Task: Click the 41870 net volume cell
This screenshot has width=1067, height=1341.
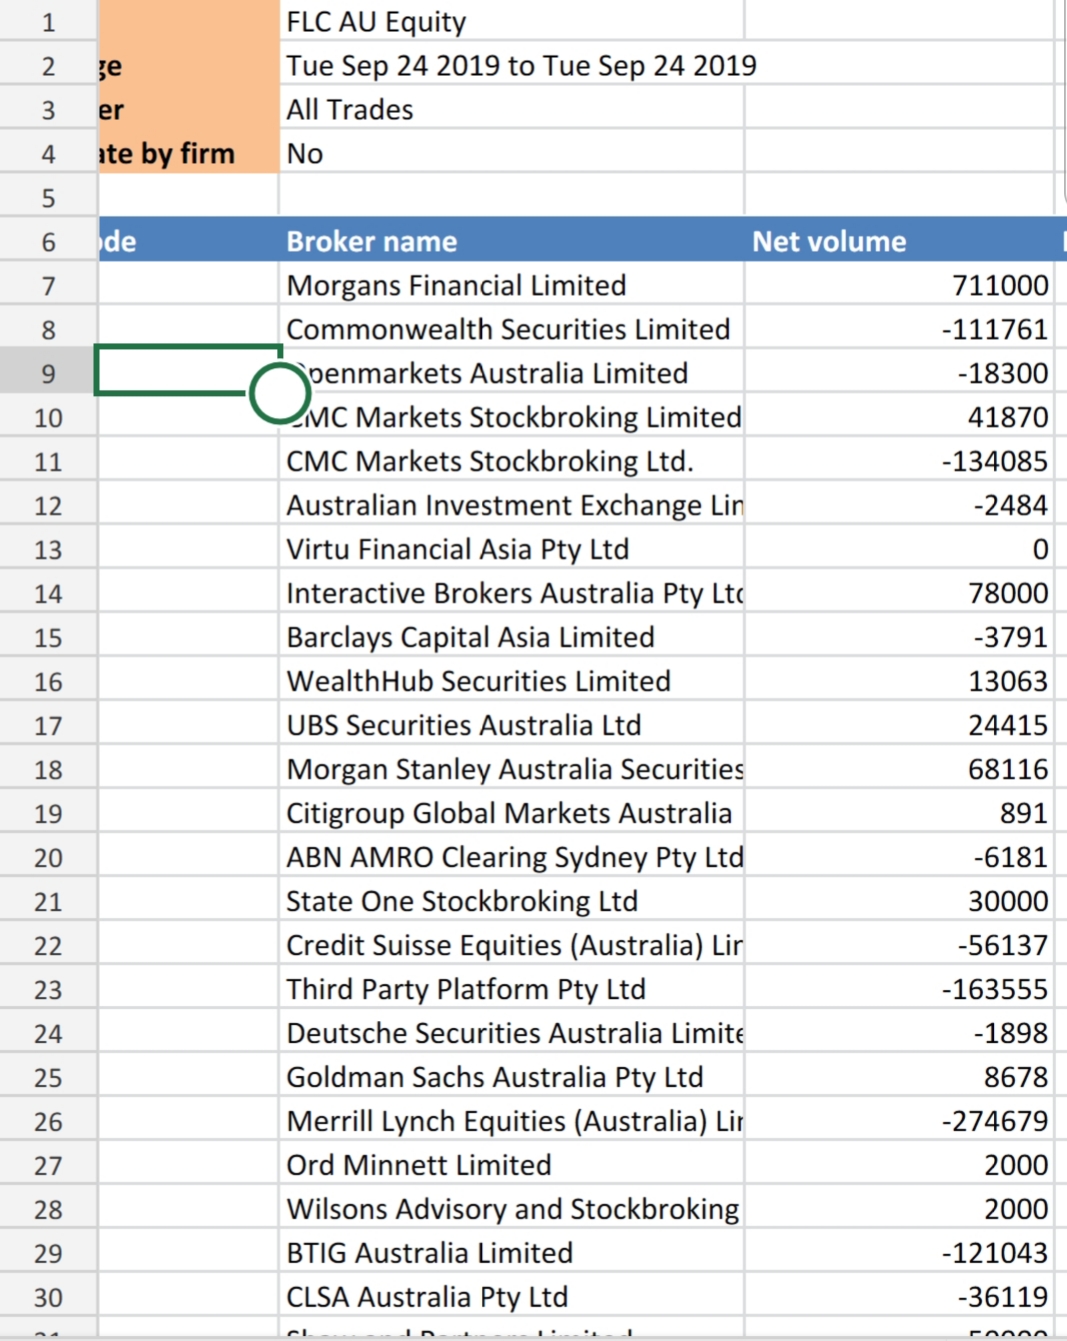Action: [x=899, y=417]
